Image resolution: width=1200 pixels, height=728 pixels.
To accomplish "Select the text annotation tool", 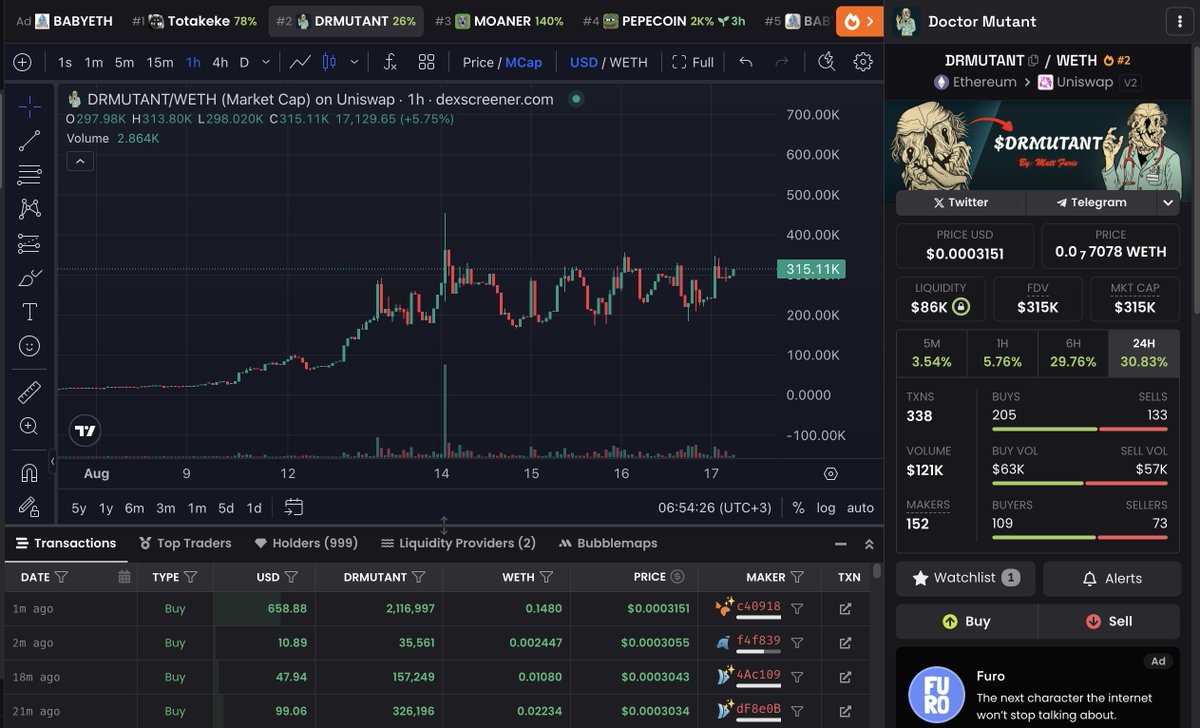I will click(29, 311).
